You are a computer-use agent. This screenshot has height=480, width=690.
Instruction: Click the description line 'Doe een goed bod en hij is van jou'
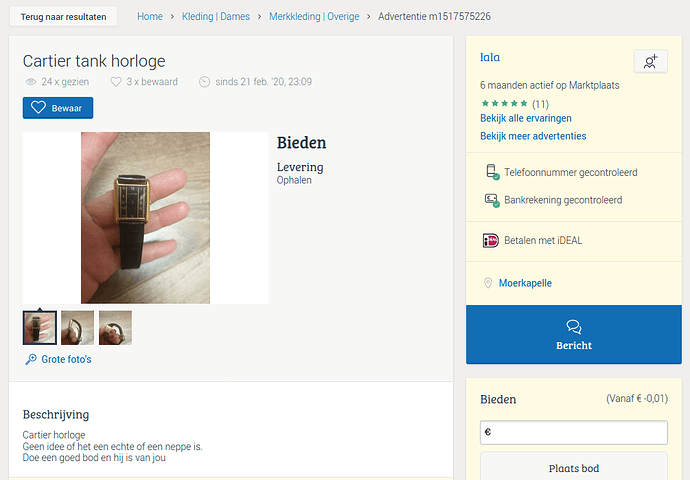point(94,458)
